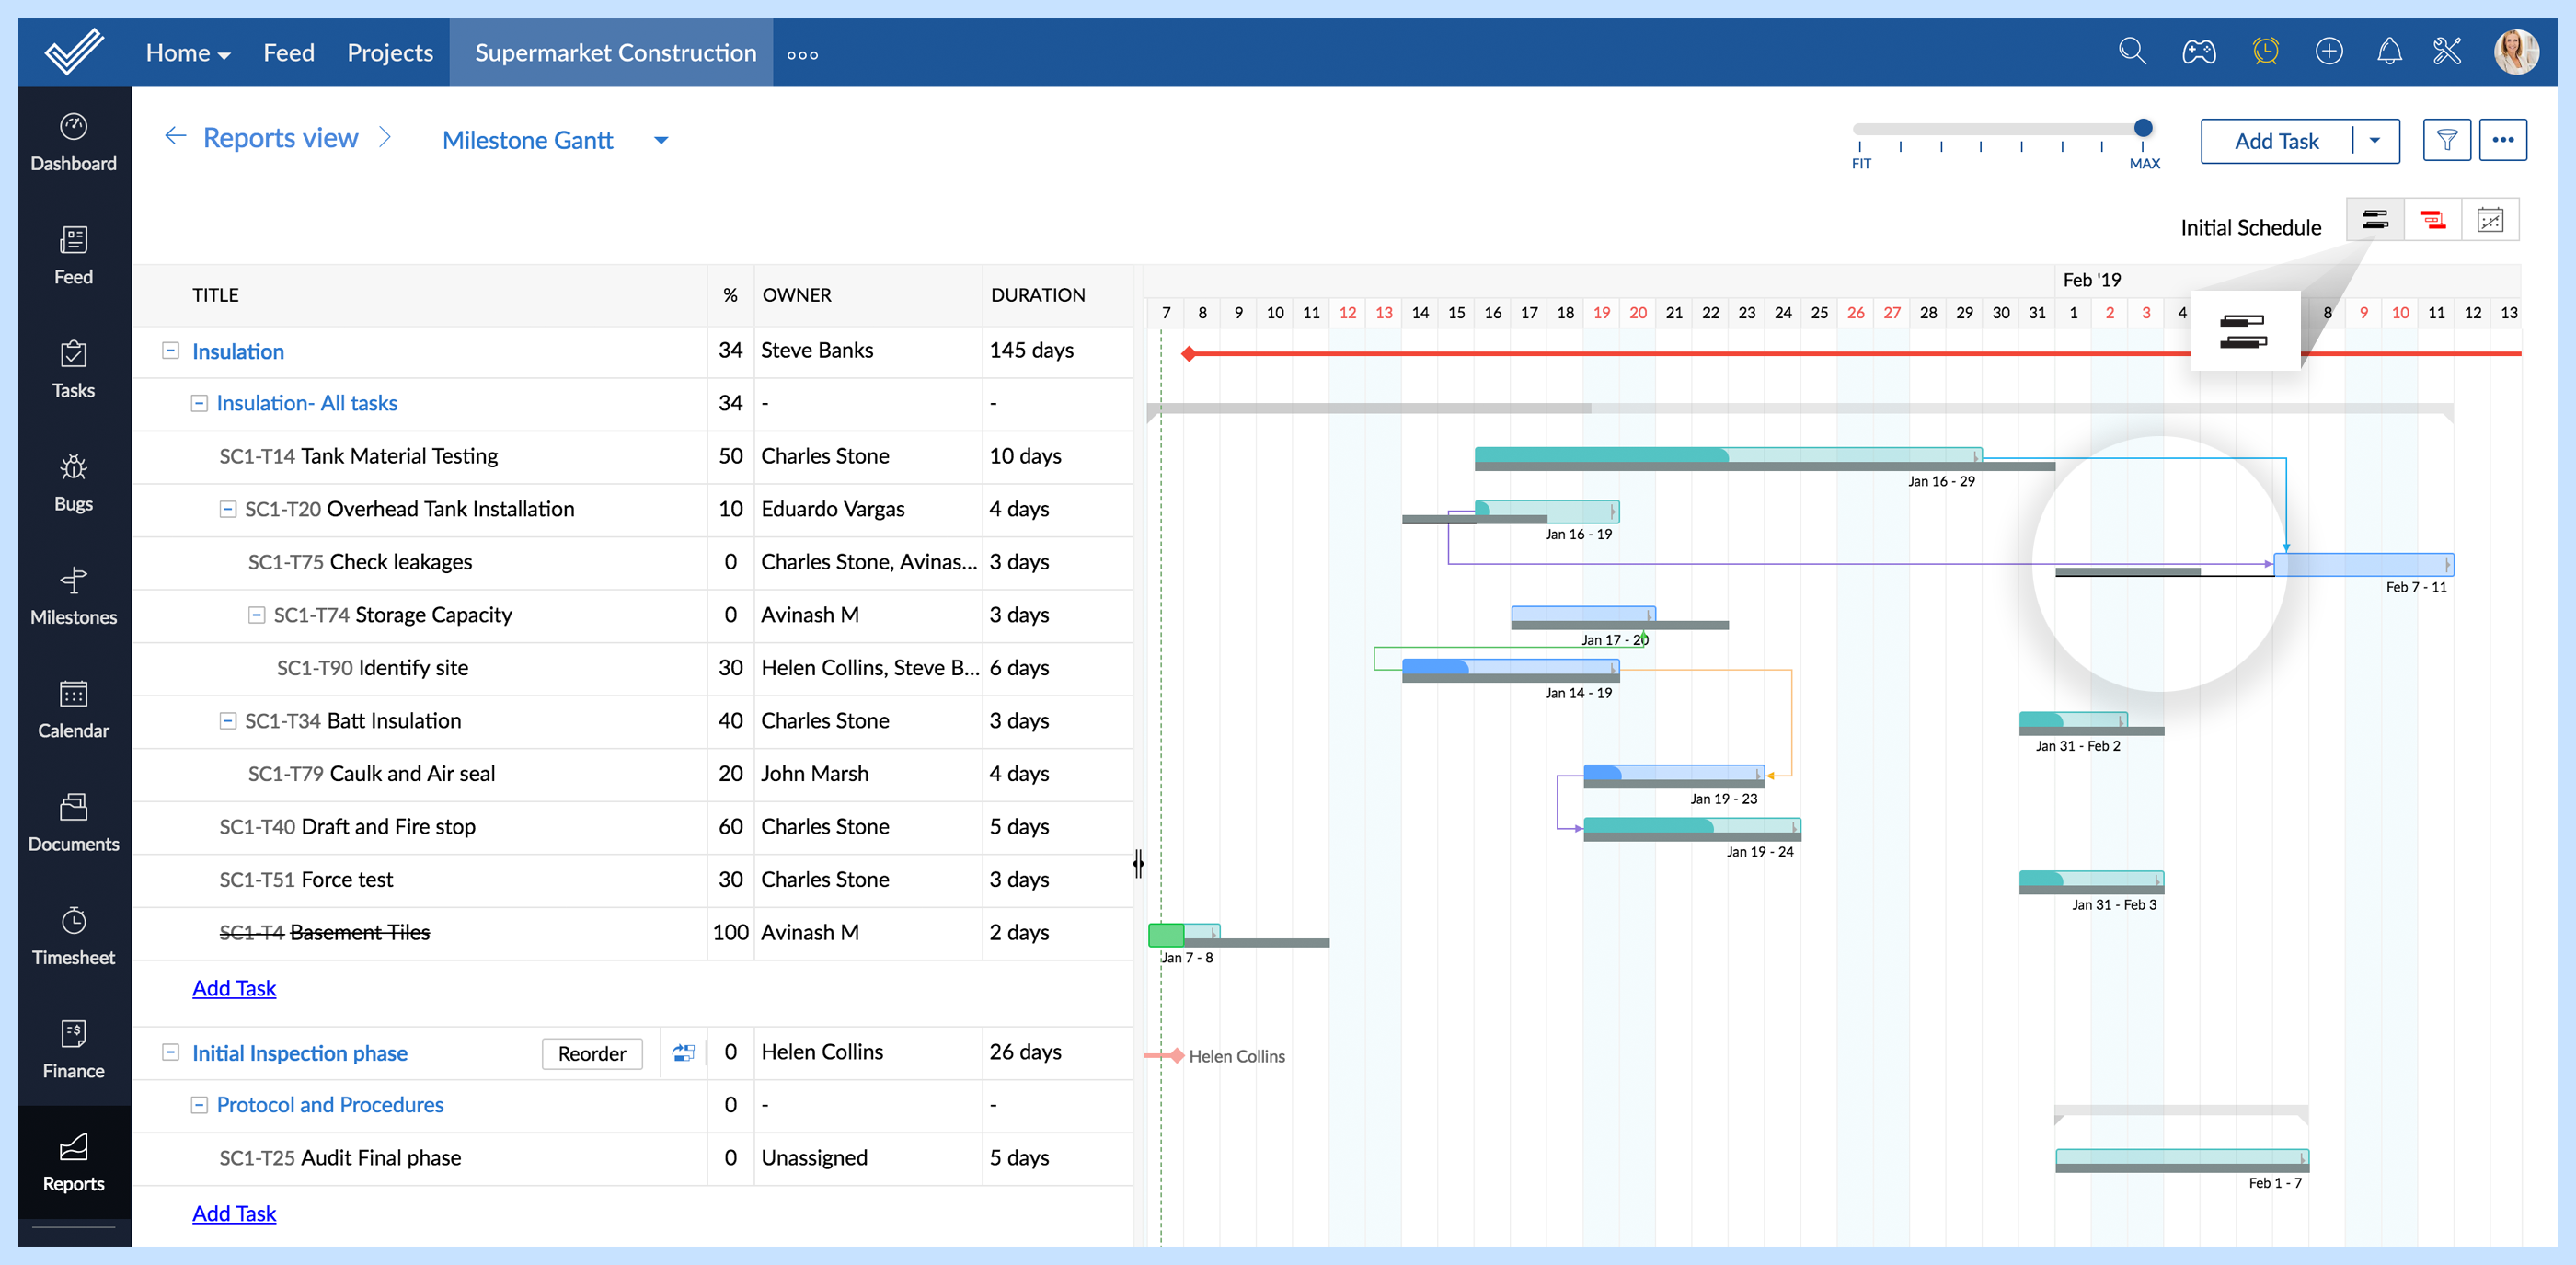Open the Add Task dropdown arrow
Screen dimensions: 2576x1265
(2374, 141)
